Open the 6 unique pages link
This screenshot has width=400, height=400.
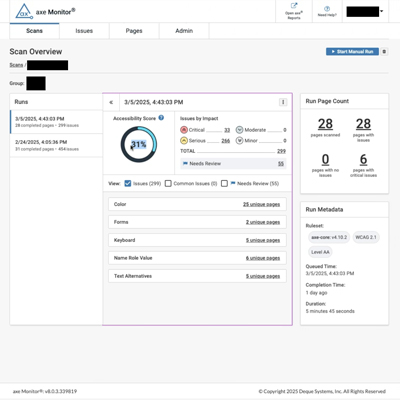[263, 258]
